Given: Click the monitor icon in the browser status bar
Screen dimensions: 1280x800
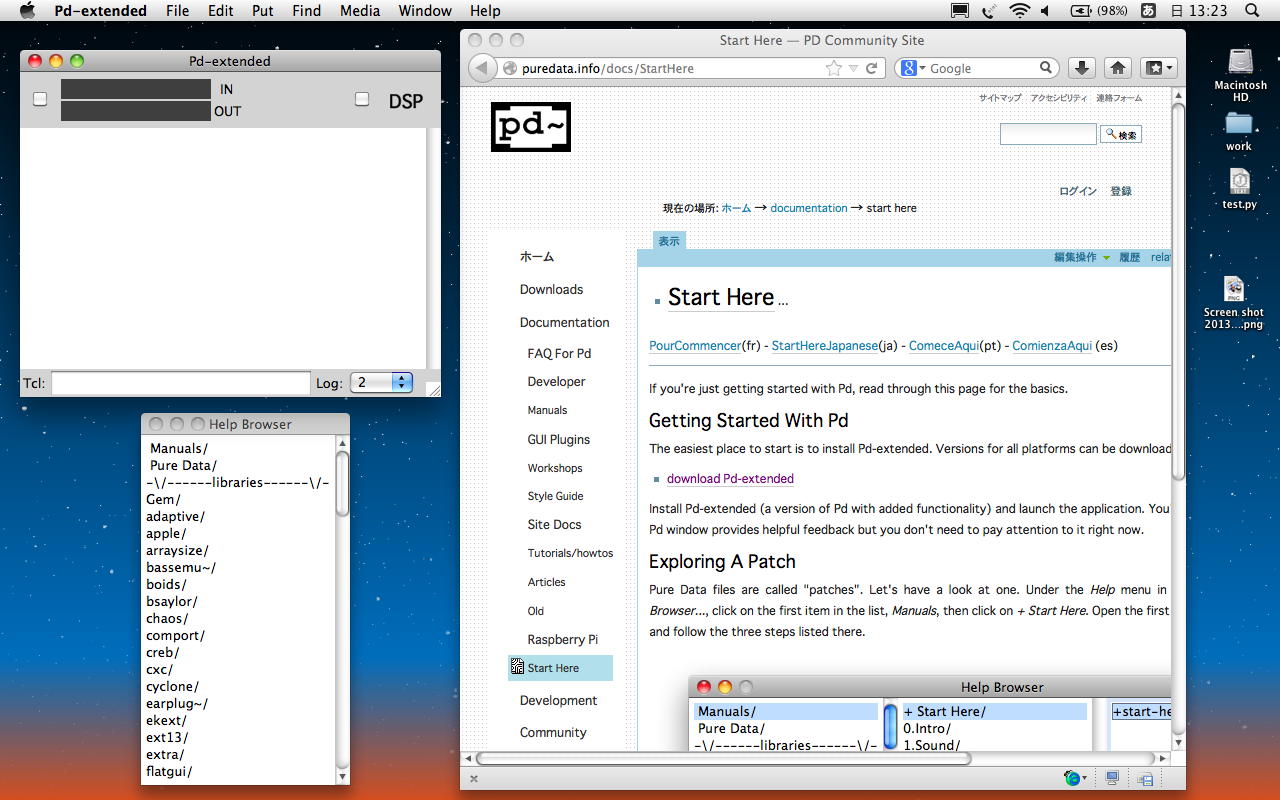Looking at the screenshot, I should [x=1112, y=778].
